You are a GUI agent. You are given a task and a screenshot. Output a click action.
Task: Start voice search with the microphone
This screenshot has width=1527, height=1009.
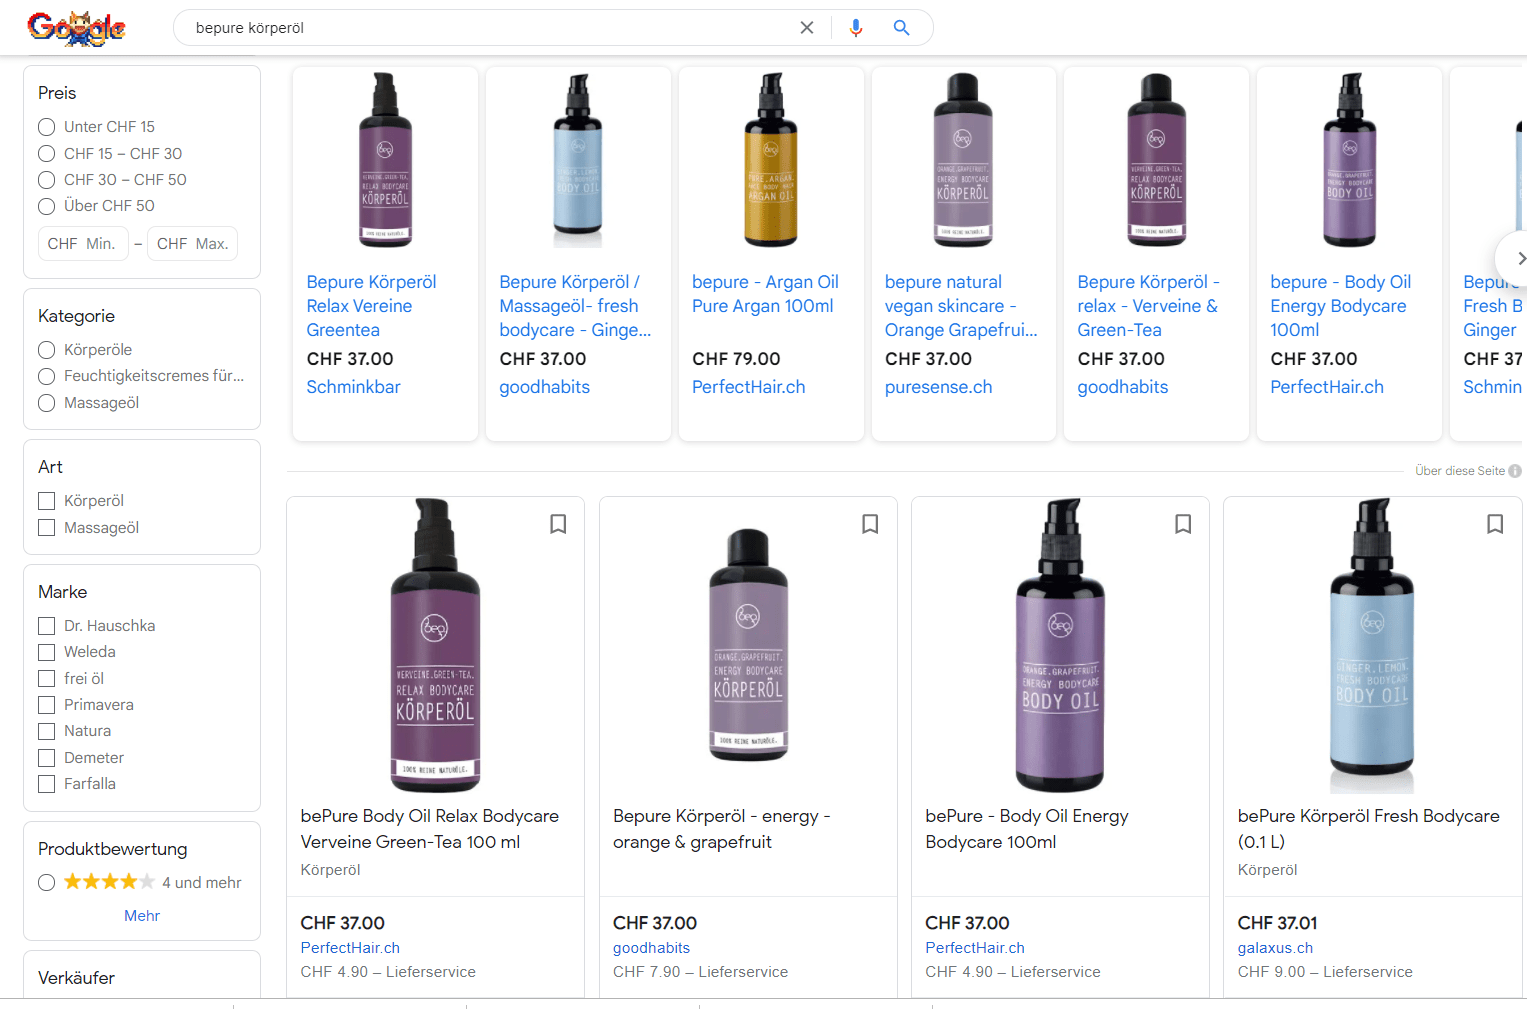point(855,28)
